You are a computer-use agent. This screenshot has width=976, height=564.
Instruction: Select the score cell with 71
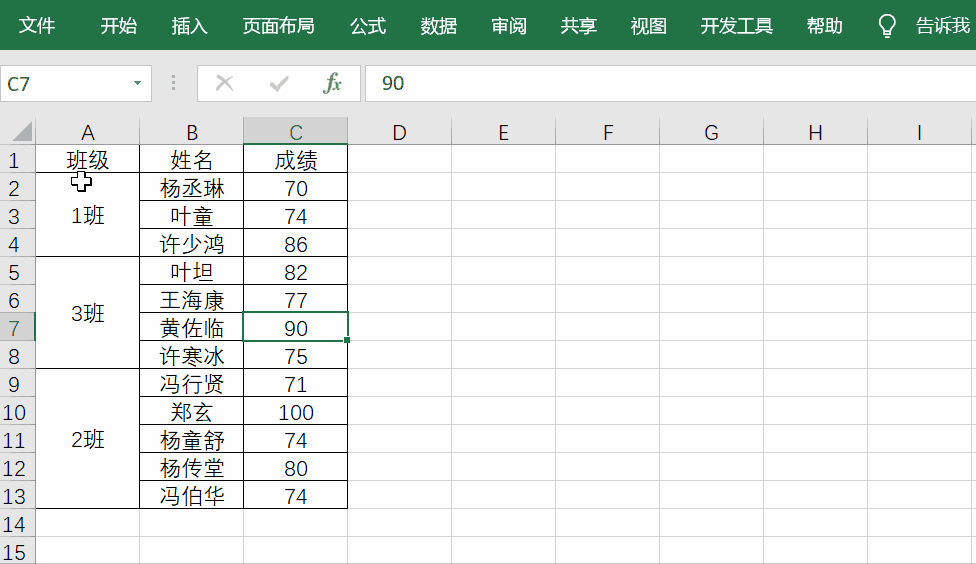[x=296, y=383]
